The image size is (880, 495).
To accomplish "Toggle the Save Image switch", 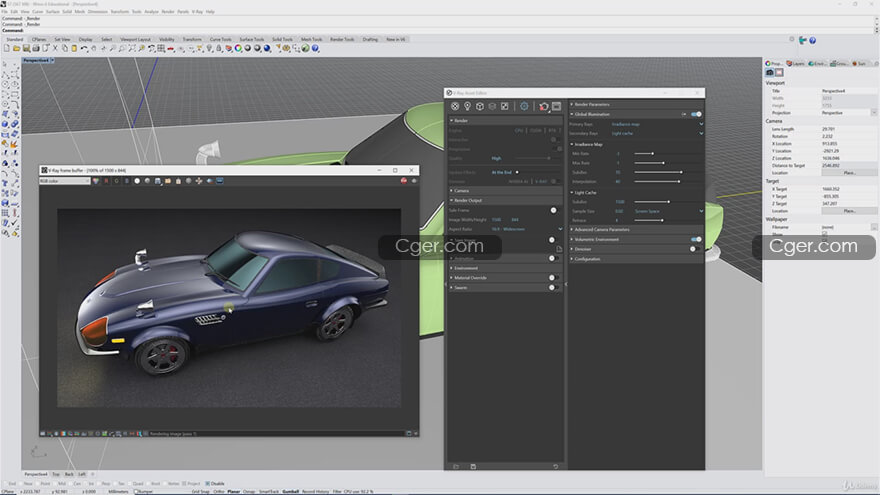I will (554, 240).
